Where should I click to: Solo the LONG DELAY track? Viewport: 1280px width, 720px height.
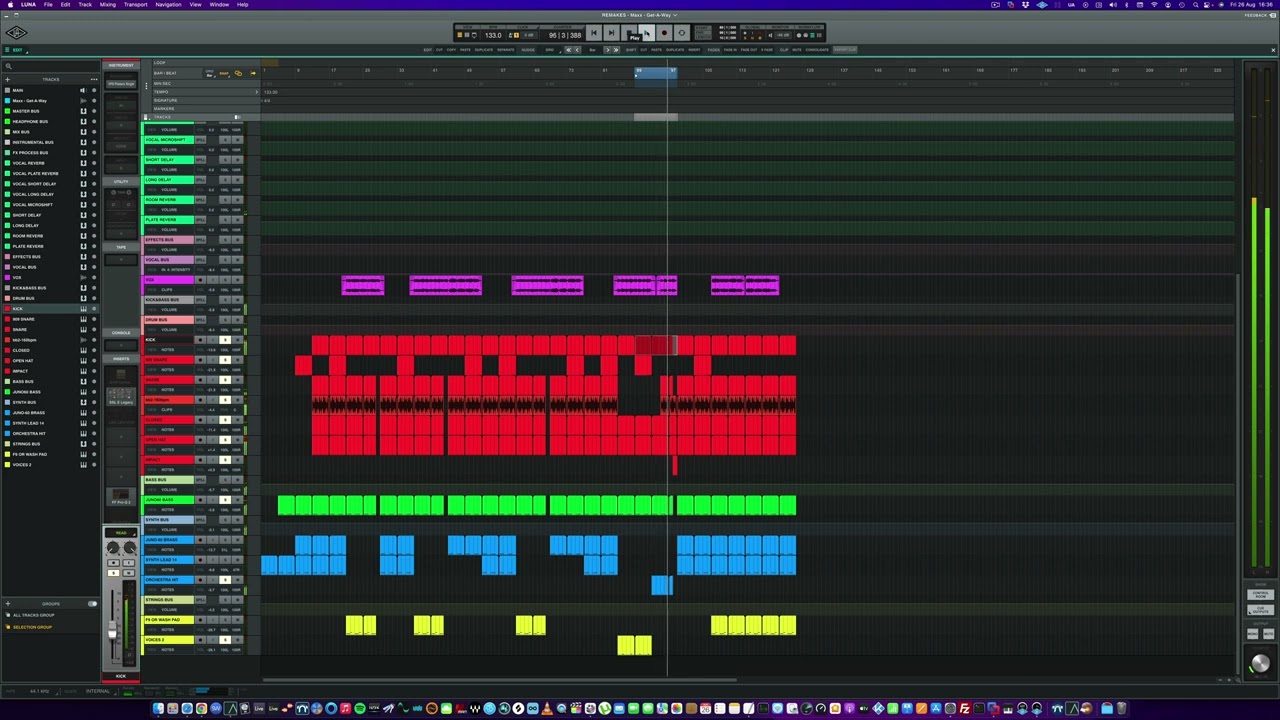[225, 180]
